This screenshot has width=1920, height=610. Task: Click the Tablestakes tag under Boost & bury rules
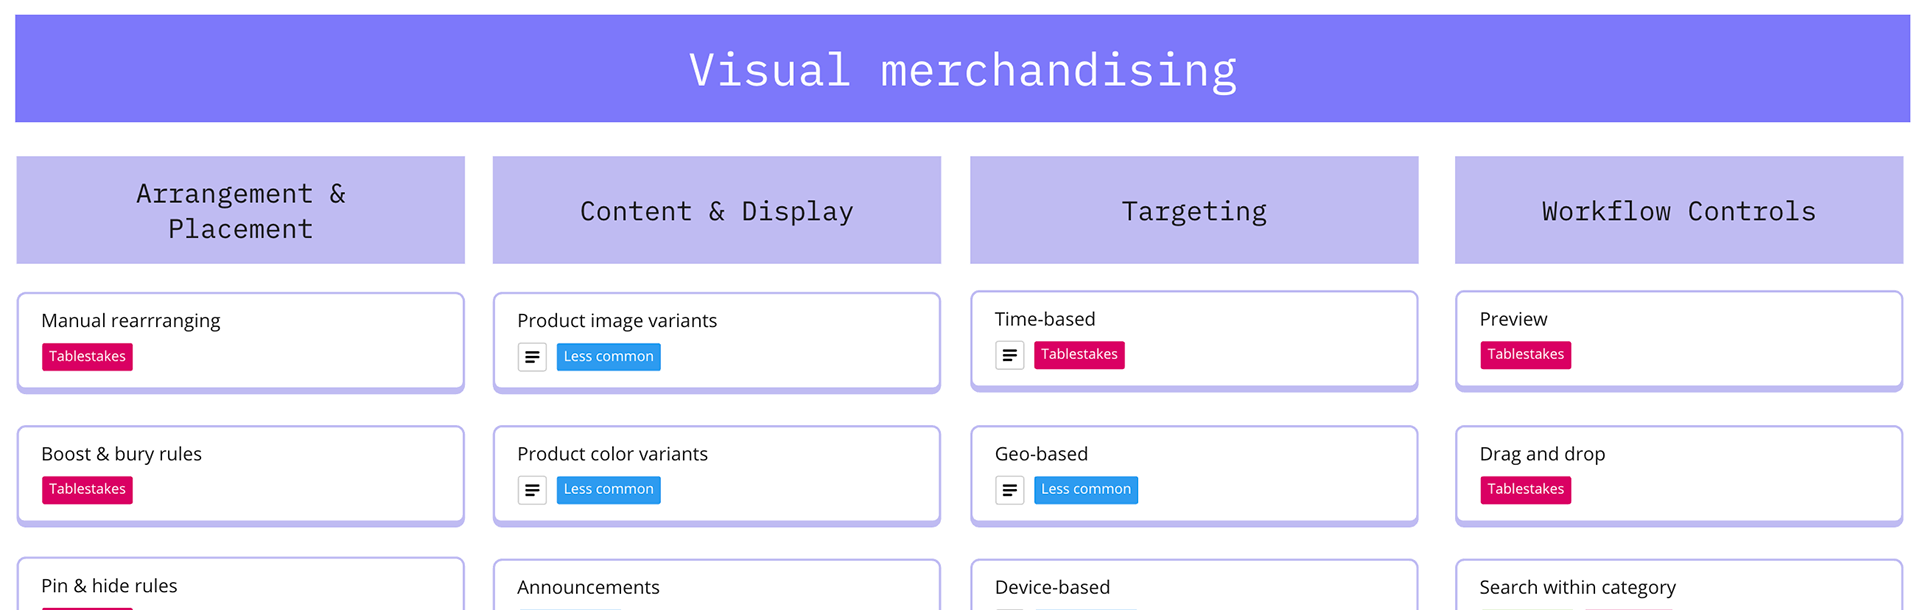pos(87,490)
